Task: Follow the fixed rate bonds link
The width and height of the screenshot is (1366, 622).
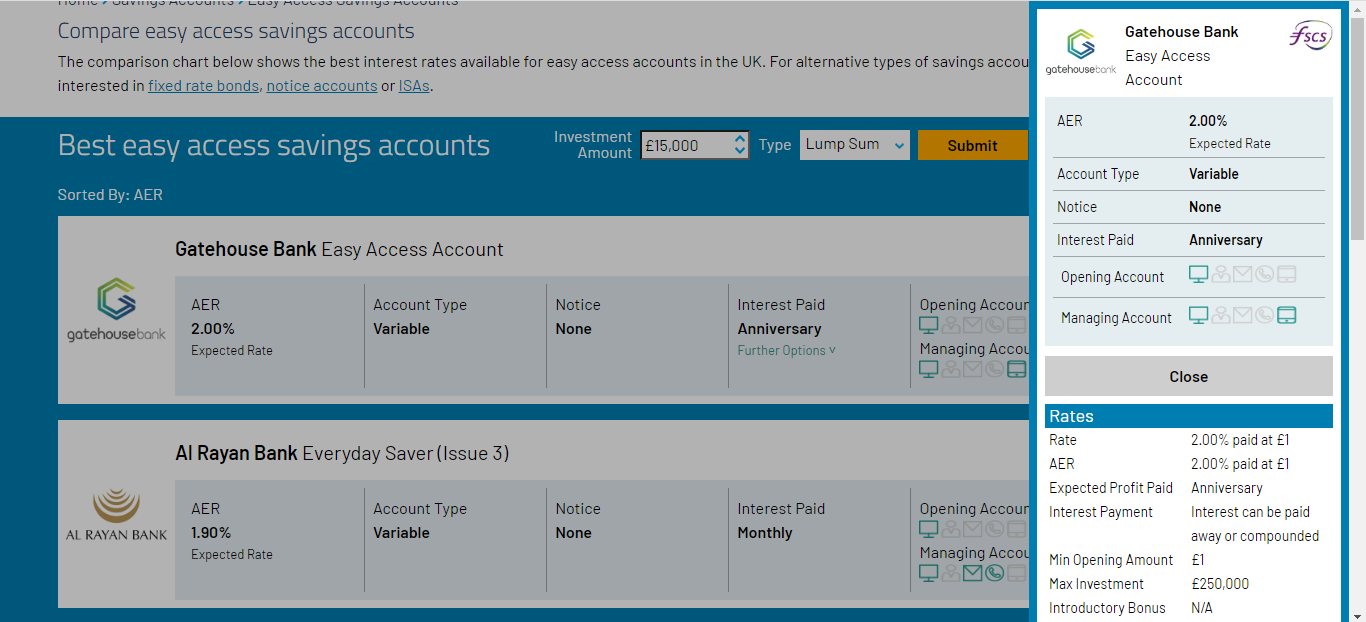Action: (x=203, y=85)
